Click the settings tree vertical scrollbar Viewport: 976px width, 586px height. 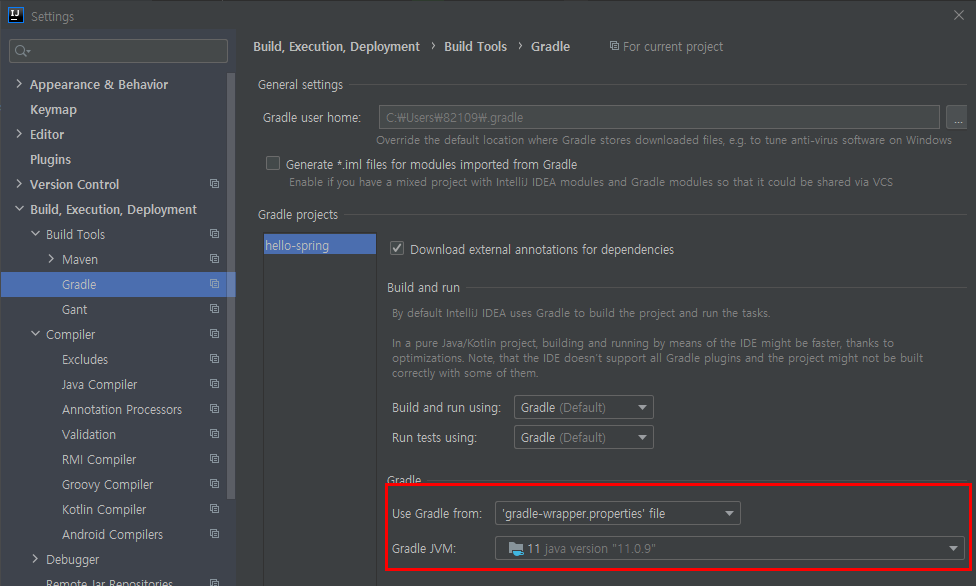point(231,286)
